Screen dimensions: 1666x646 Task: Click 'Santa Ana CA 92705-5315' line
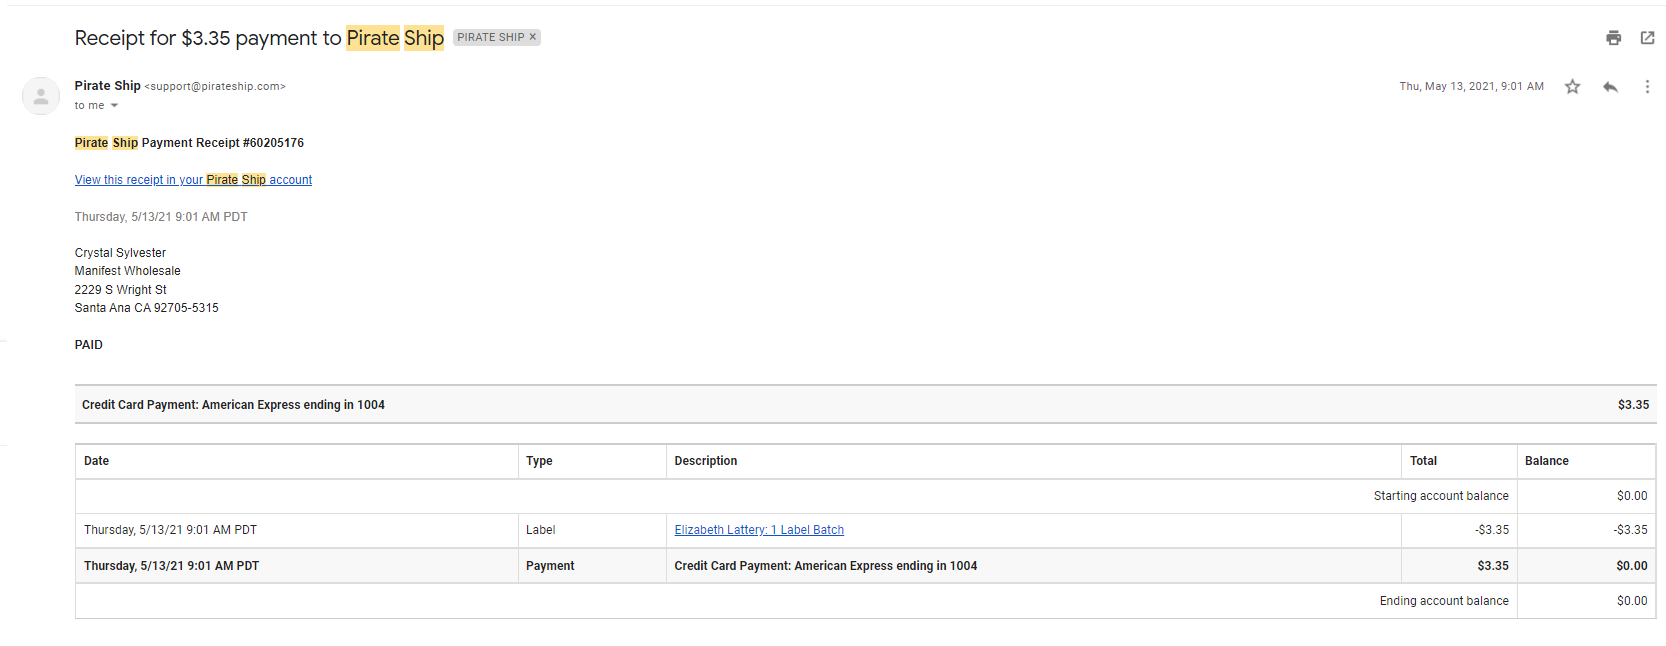(x=146, y=308)
